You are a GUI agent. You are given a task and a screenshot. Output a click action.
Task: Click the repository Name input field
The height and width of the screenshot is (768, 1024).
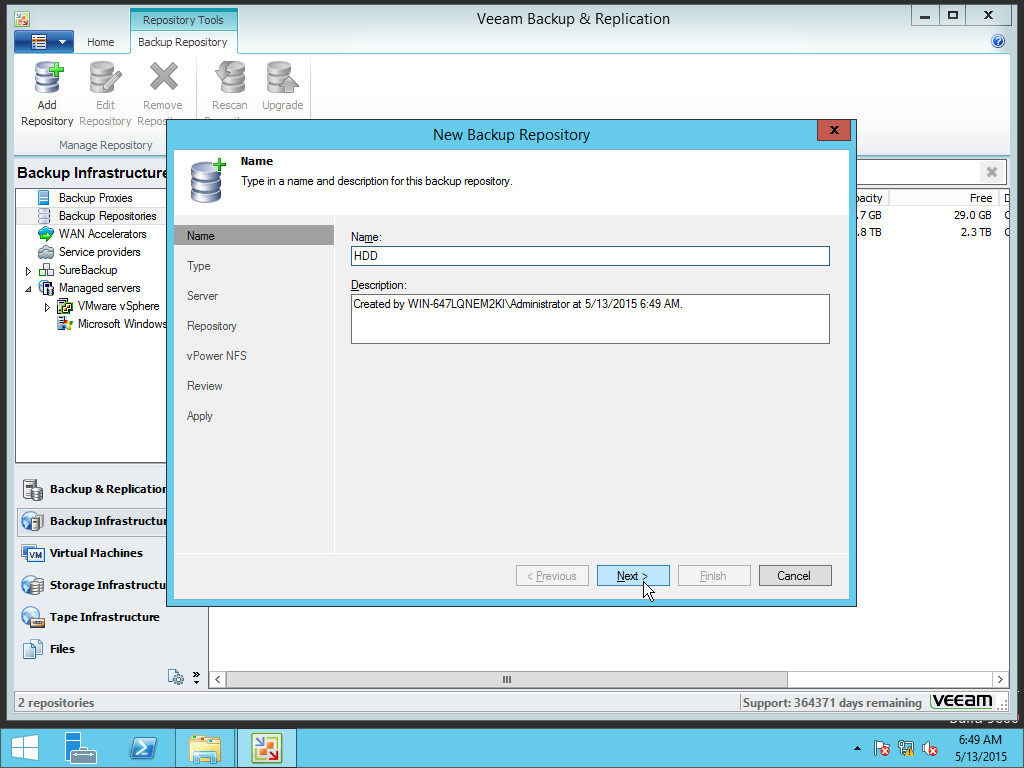(x=590, y=256)
